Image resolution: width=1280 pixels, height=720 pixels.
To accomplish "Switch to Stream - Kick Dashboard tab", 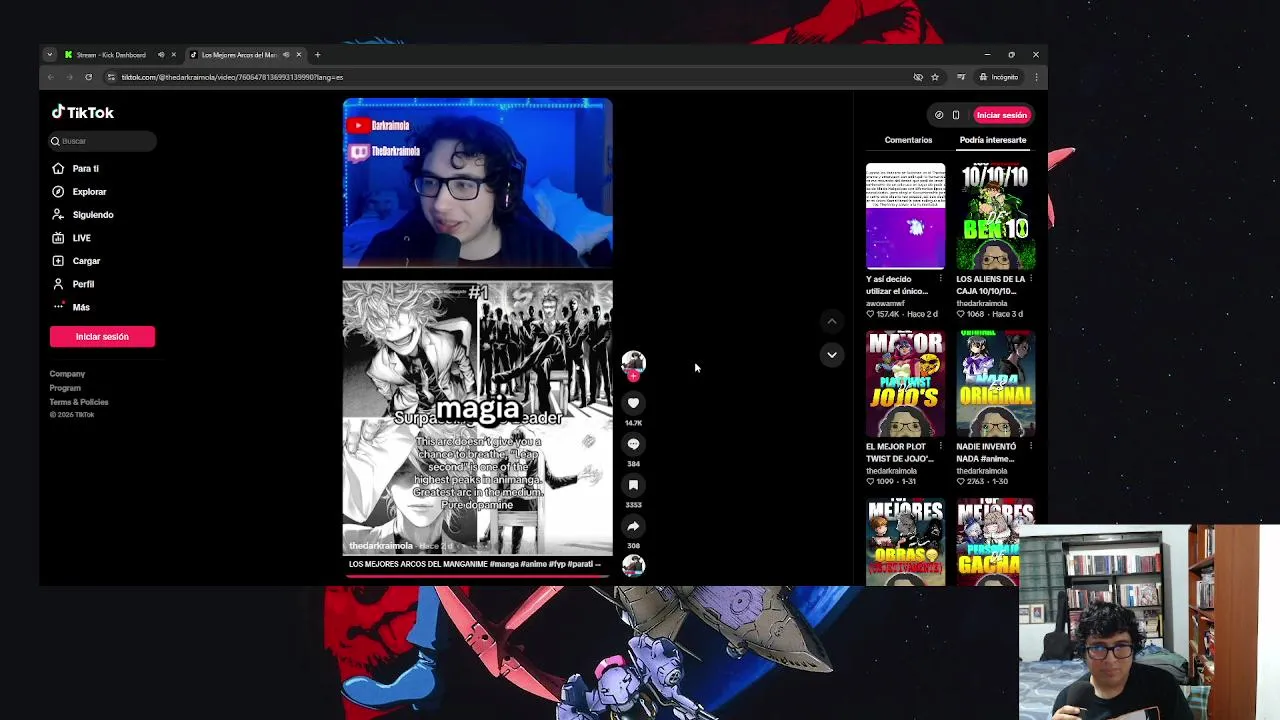I will pyautogui.click(x=110, y=55).
